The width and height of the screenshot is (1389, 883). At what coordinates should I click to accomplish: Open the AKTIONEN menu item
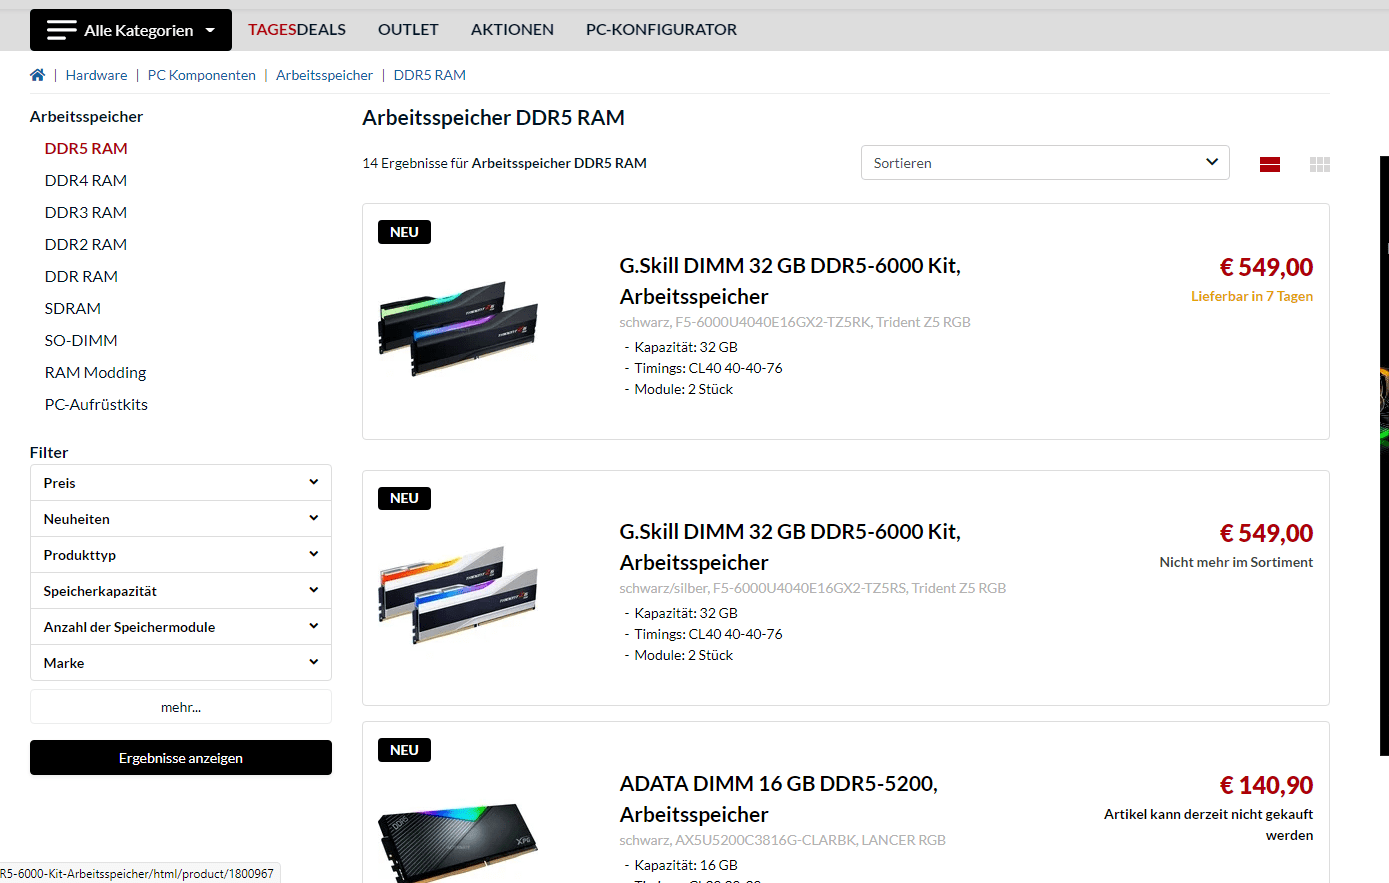(x=512, y=30)
